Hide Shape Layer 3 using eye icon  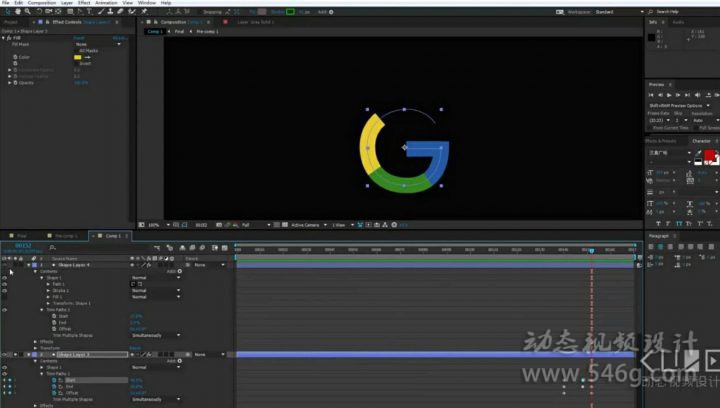tap(4, 355)
